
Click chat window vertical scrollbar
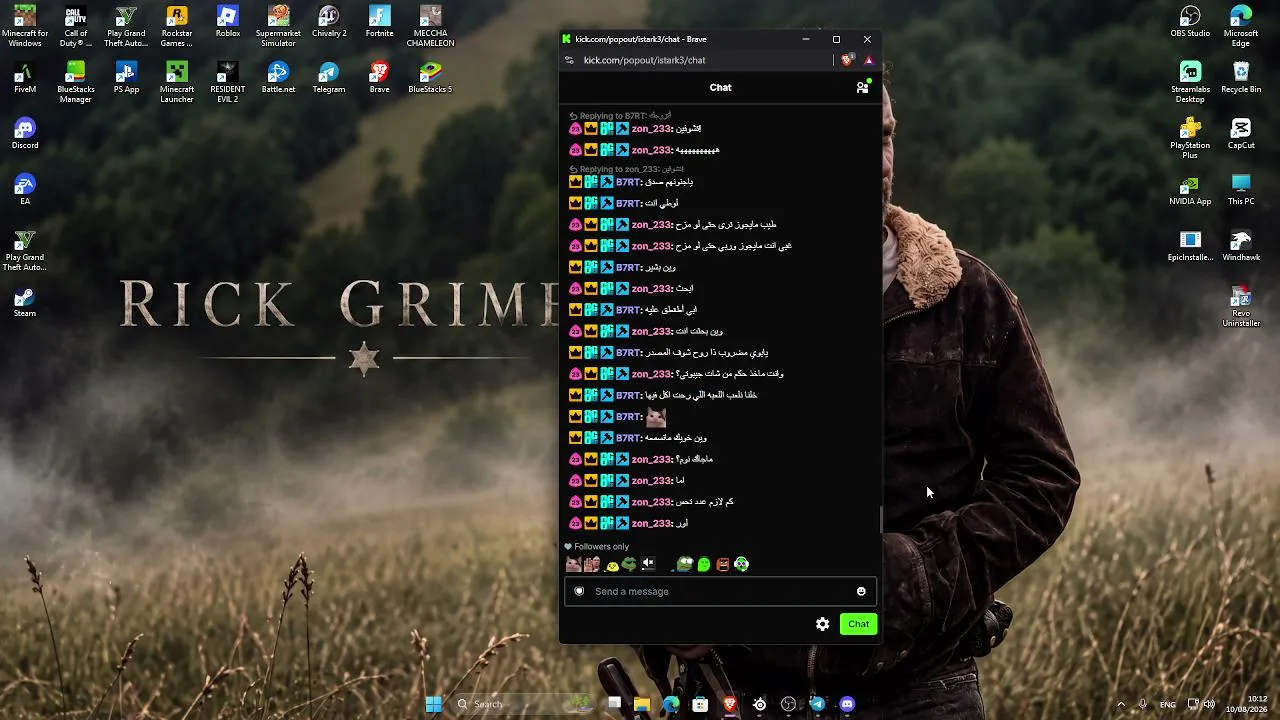tap(881, 520)
